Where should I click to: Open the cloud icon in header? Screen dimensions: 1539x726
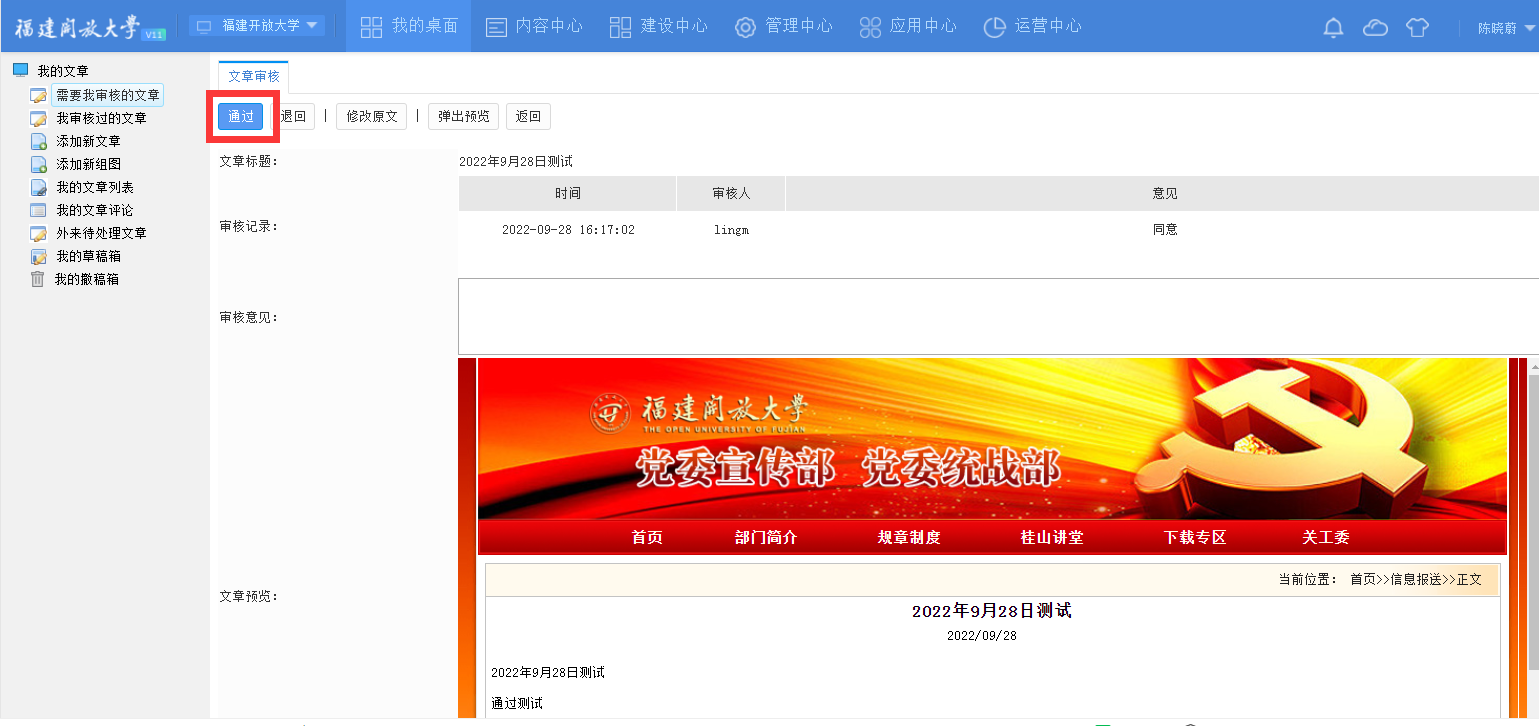tap(1376, 27)
